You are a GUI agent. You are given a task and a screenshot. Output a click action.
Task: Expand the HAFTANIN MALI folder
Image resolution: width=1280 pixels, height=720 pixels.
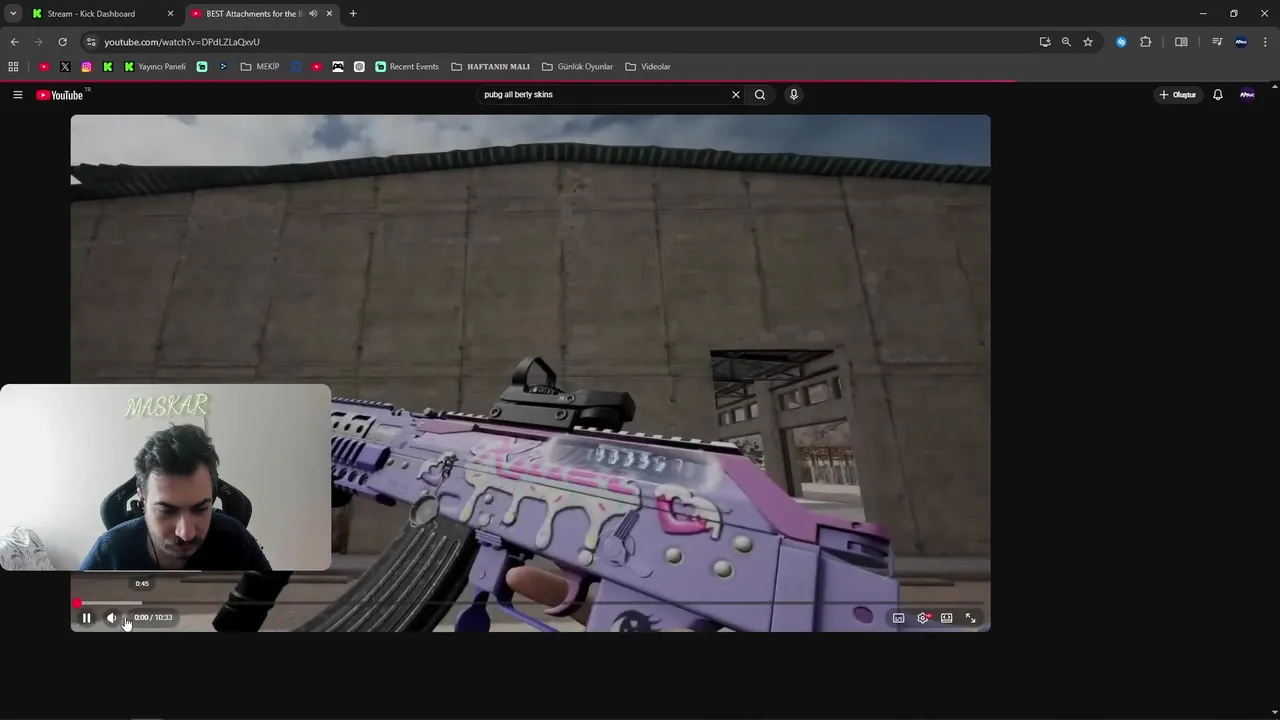pyautogui.click(x=491, y=67)
